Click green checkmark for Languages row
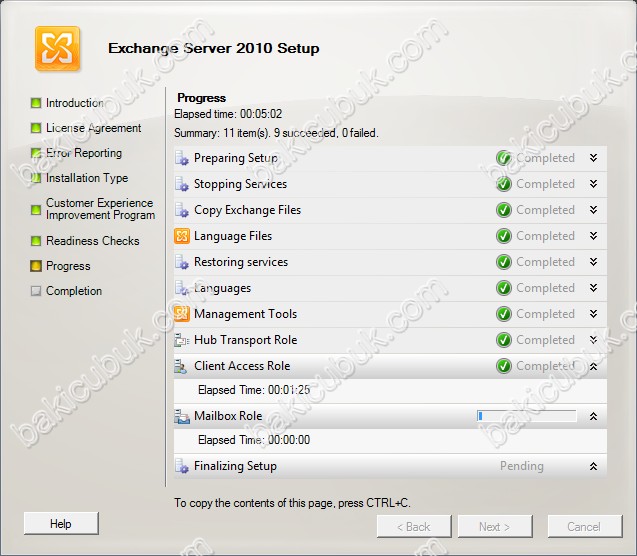Screen dimensions: 637x556 click(x=504, y=288)
